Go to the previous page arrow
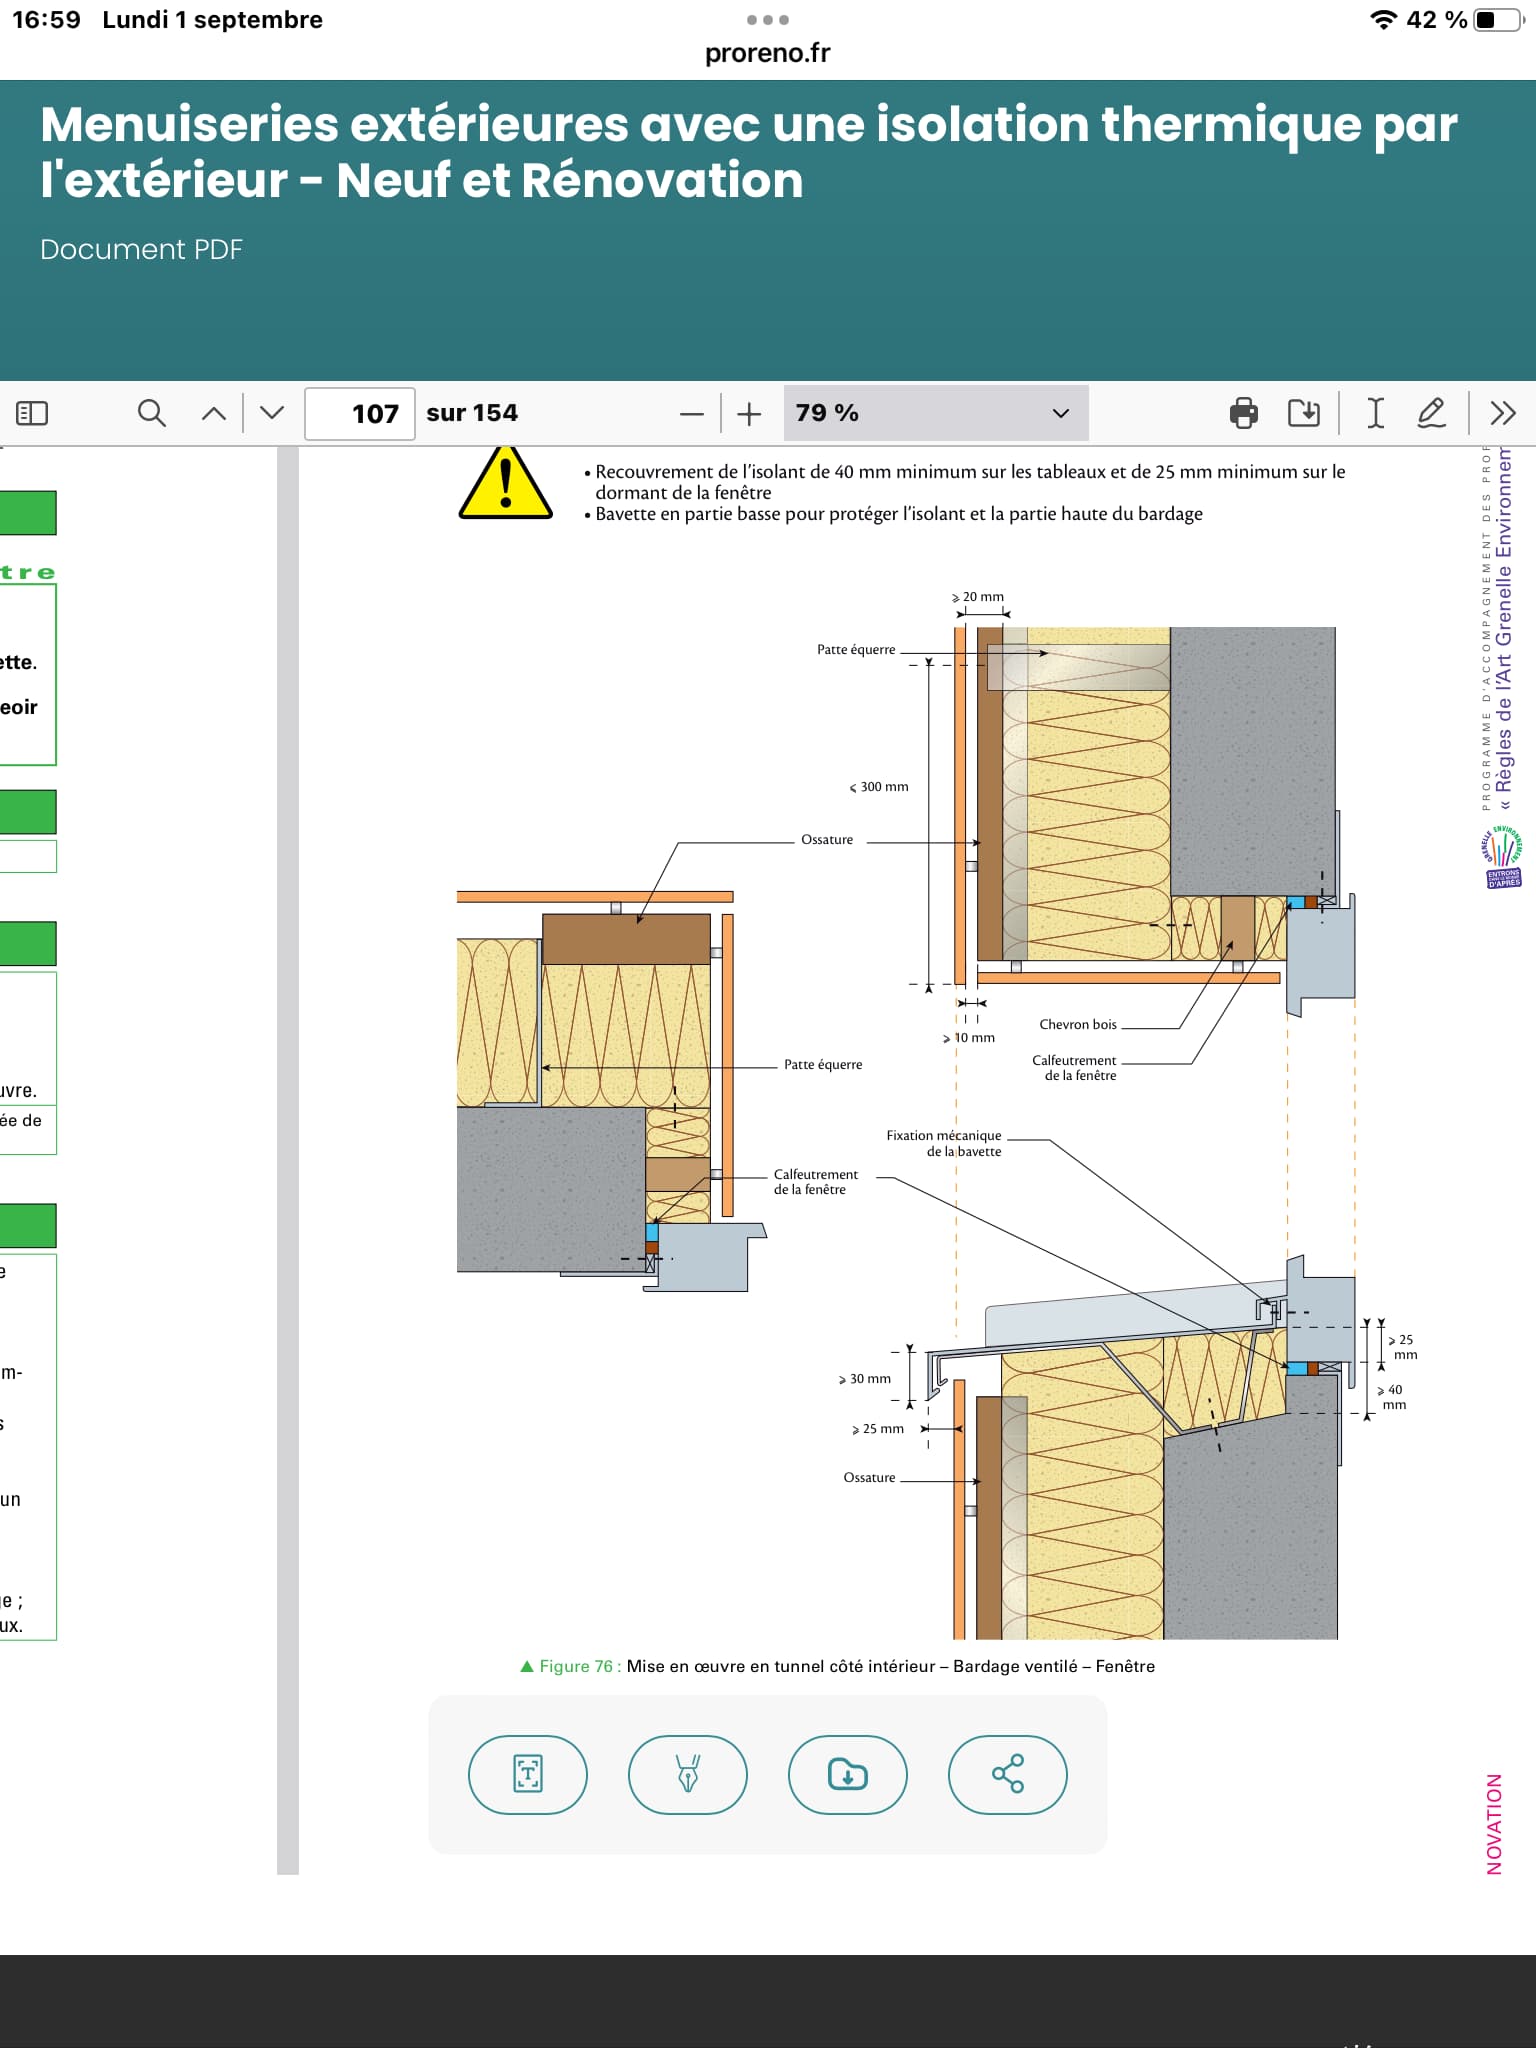 click(214, 413)
